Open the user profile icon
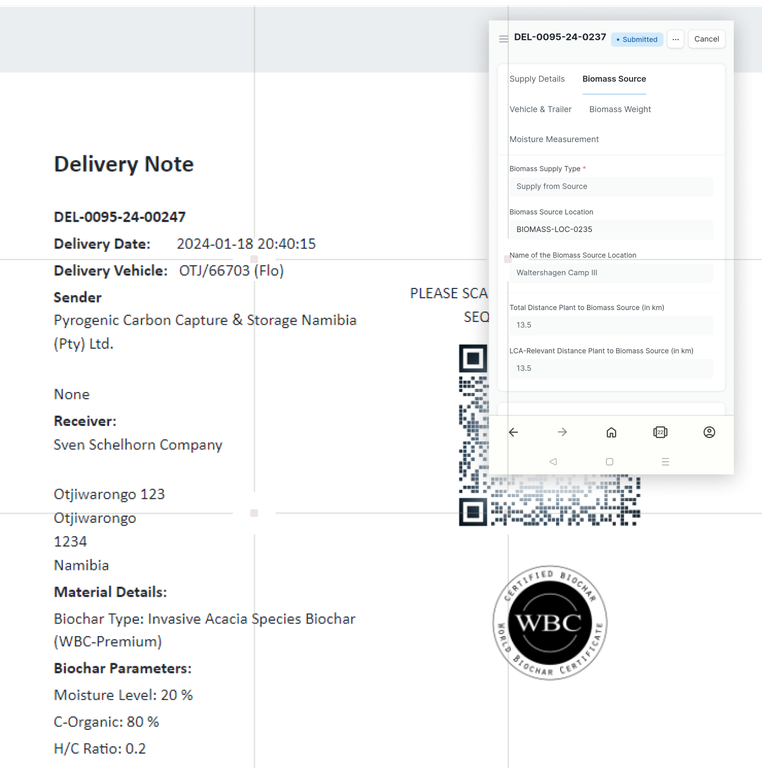 coord(709,432)
